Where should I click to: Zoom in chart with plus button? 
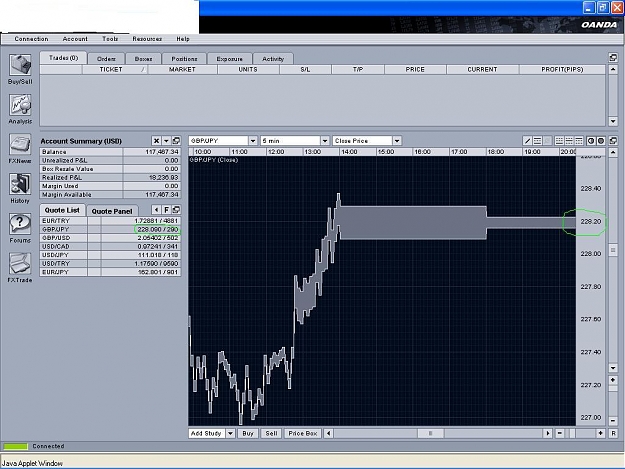coord(600,433)
